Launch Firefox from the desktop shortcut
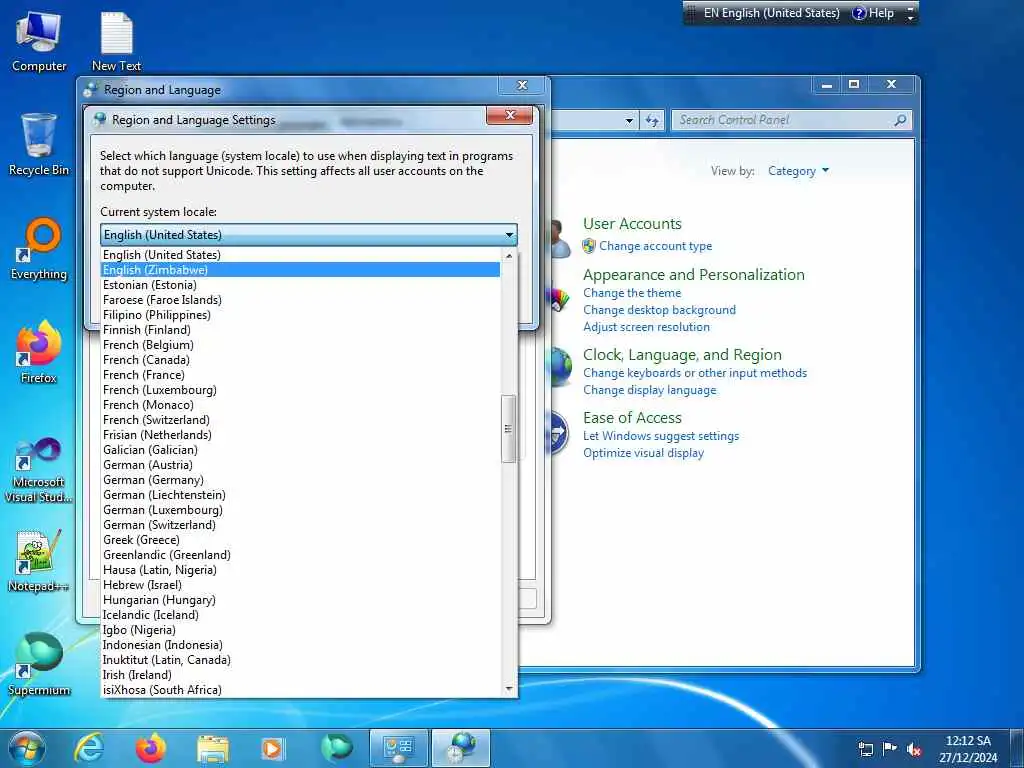 [x=39, y=353]
